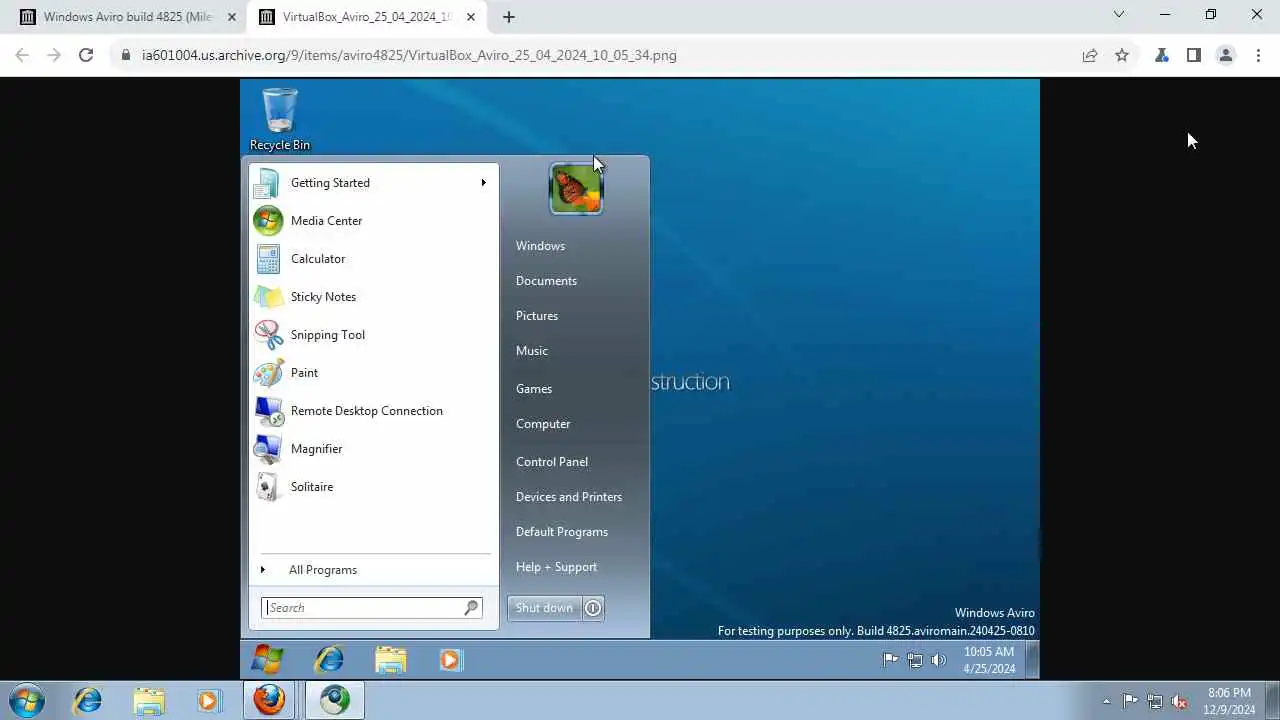Open Devices and Printers
The image size is (1280, 720).
[x=569, y=497]
